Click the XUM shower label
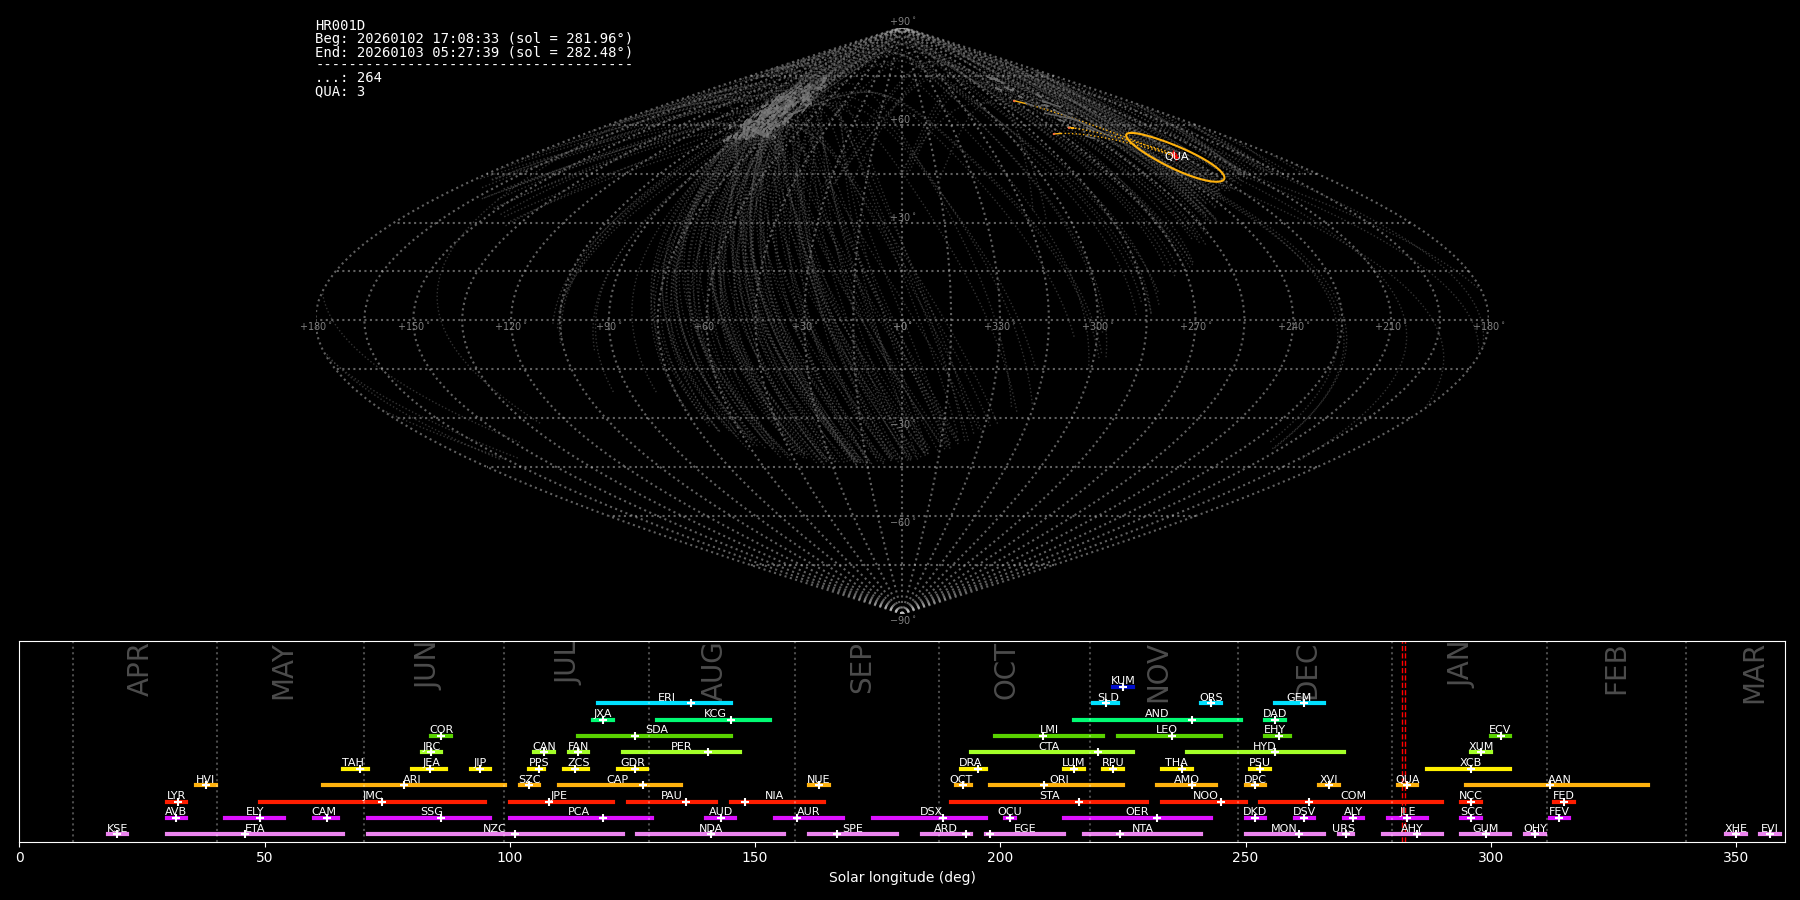The width and height of the screenshot is (1800, 900). point(1481,747)
